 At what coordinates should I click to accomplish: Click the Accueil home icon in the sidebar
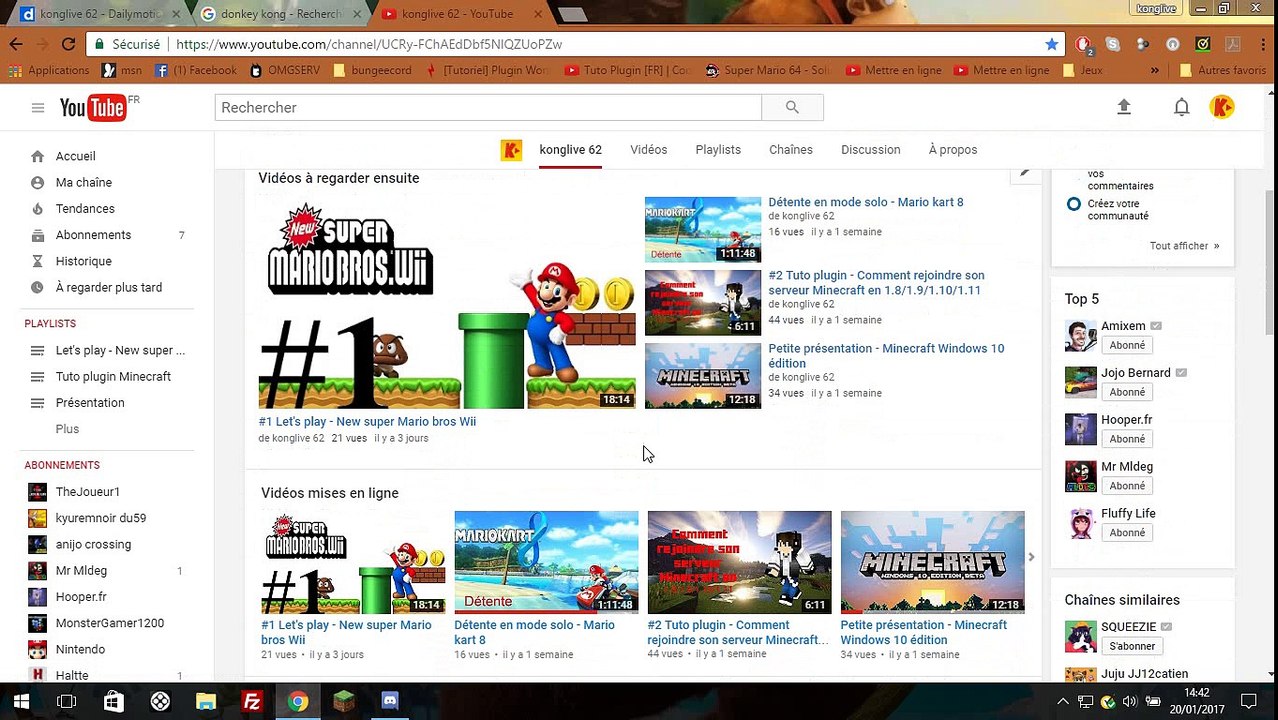point(37,156)
